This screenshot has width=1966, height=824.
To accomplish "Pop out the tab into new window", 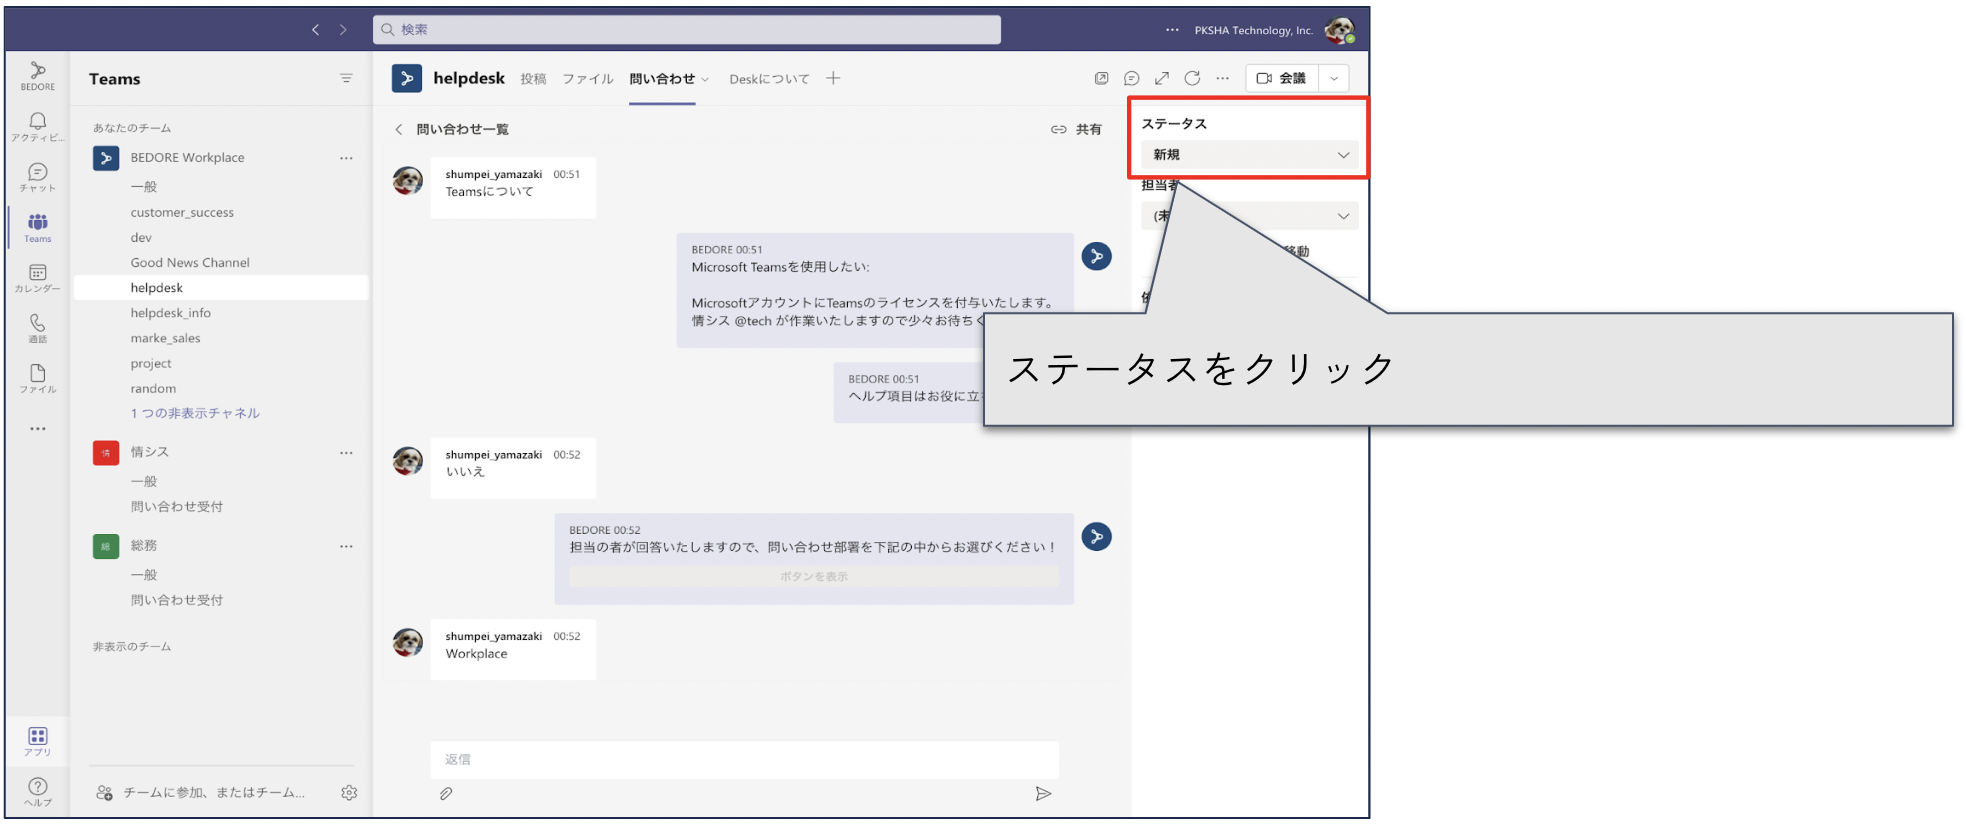I will (1101, 78).
